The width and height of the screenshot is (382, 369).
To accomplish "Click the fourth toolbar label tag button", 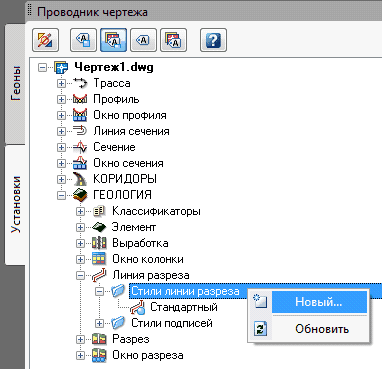I will (x=143, y=40).
